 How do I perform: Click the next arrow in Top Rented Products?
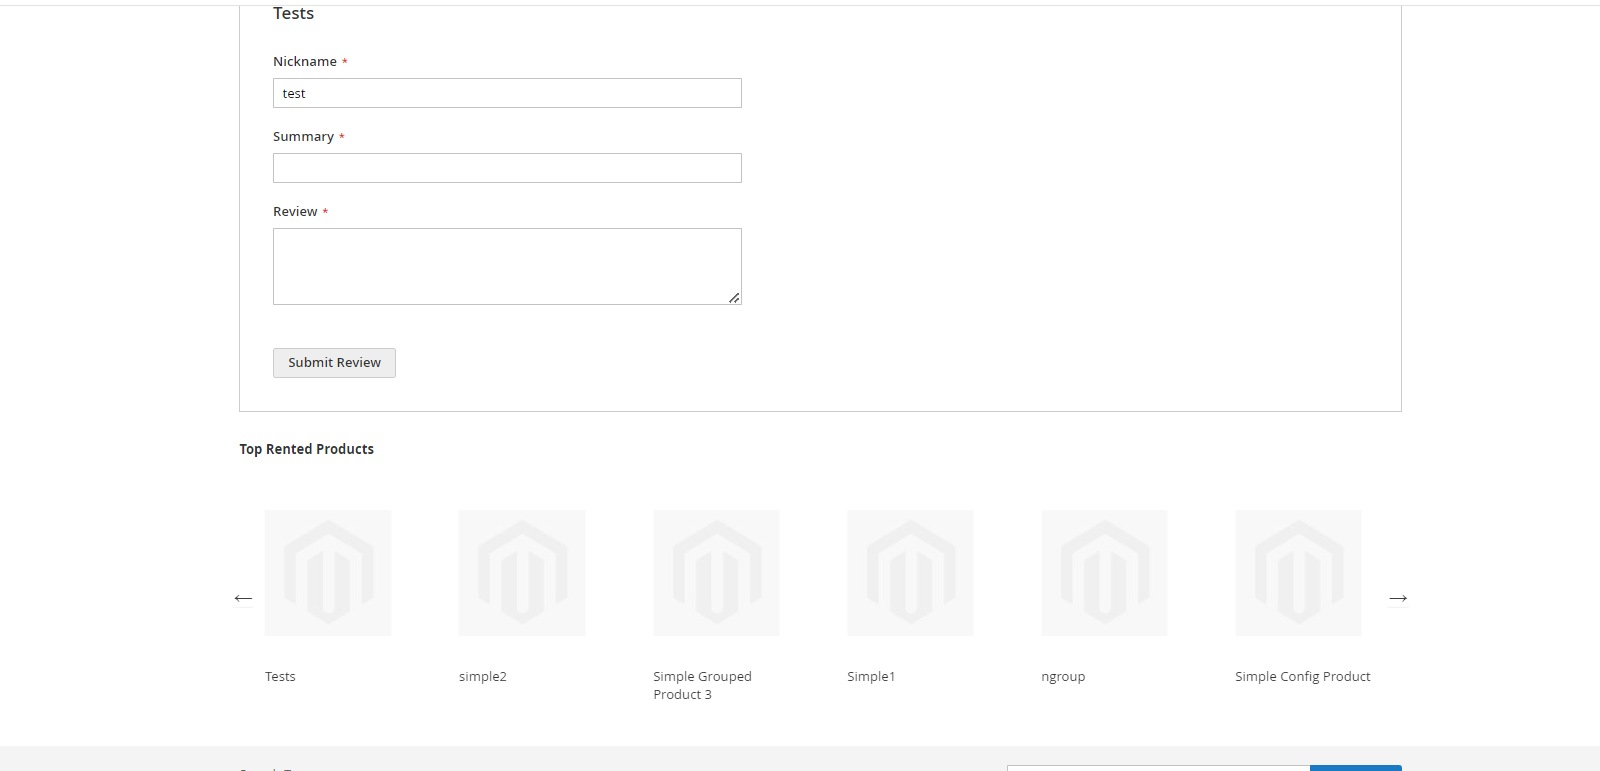[1398, 598]
